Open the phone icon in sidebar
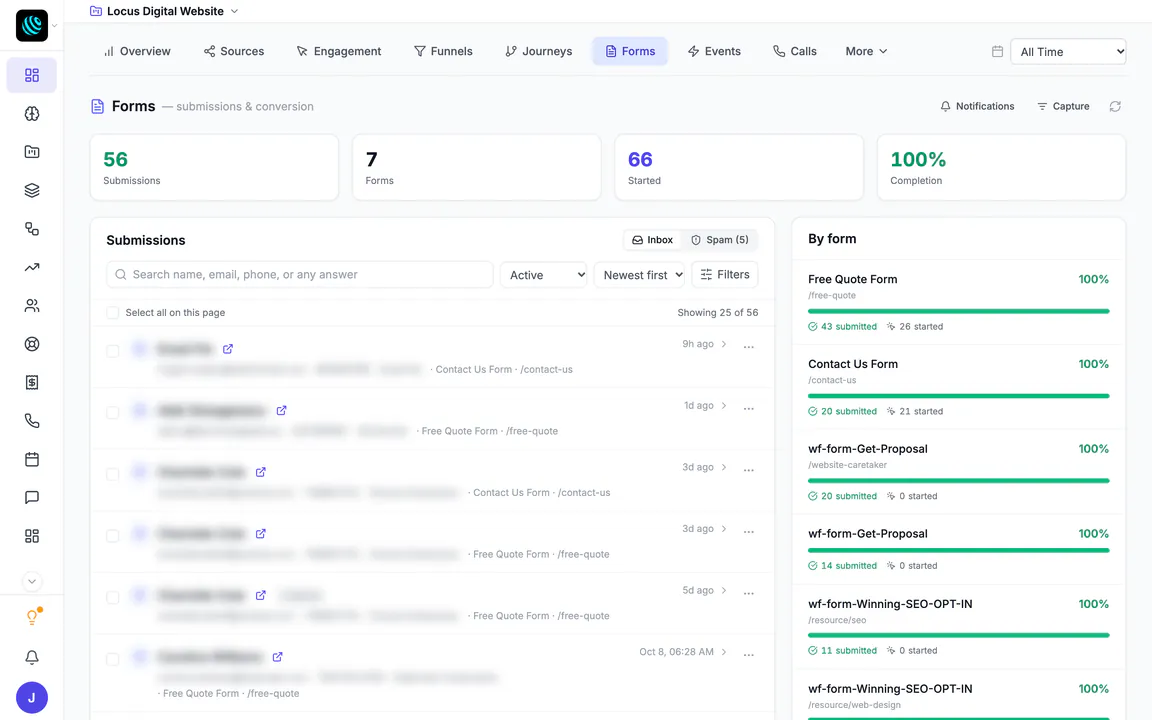 point(32,421)
